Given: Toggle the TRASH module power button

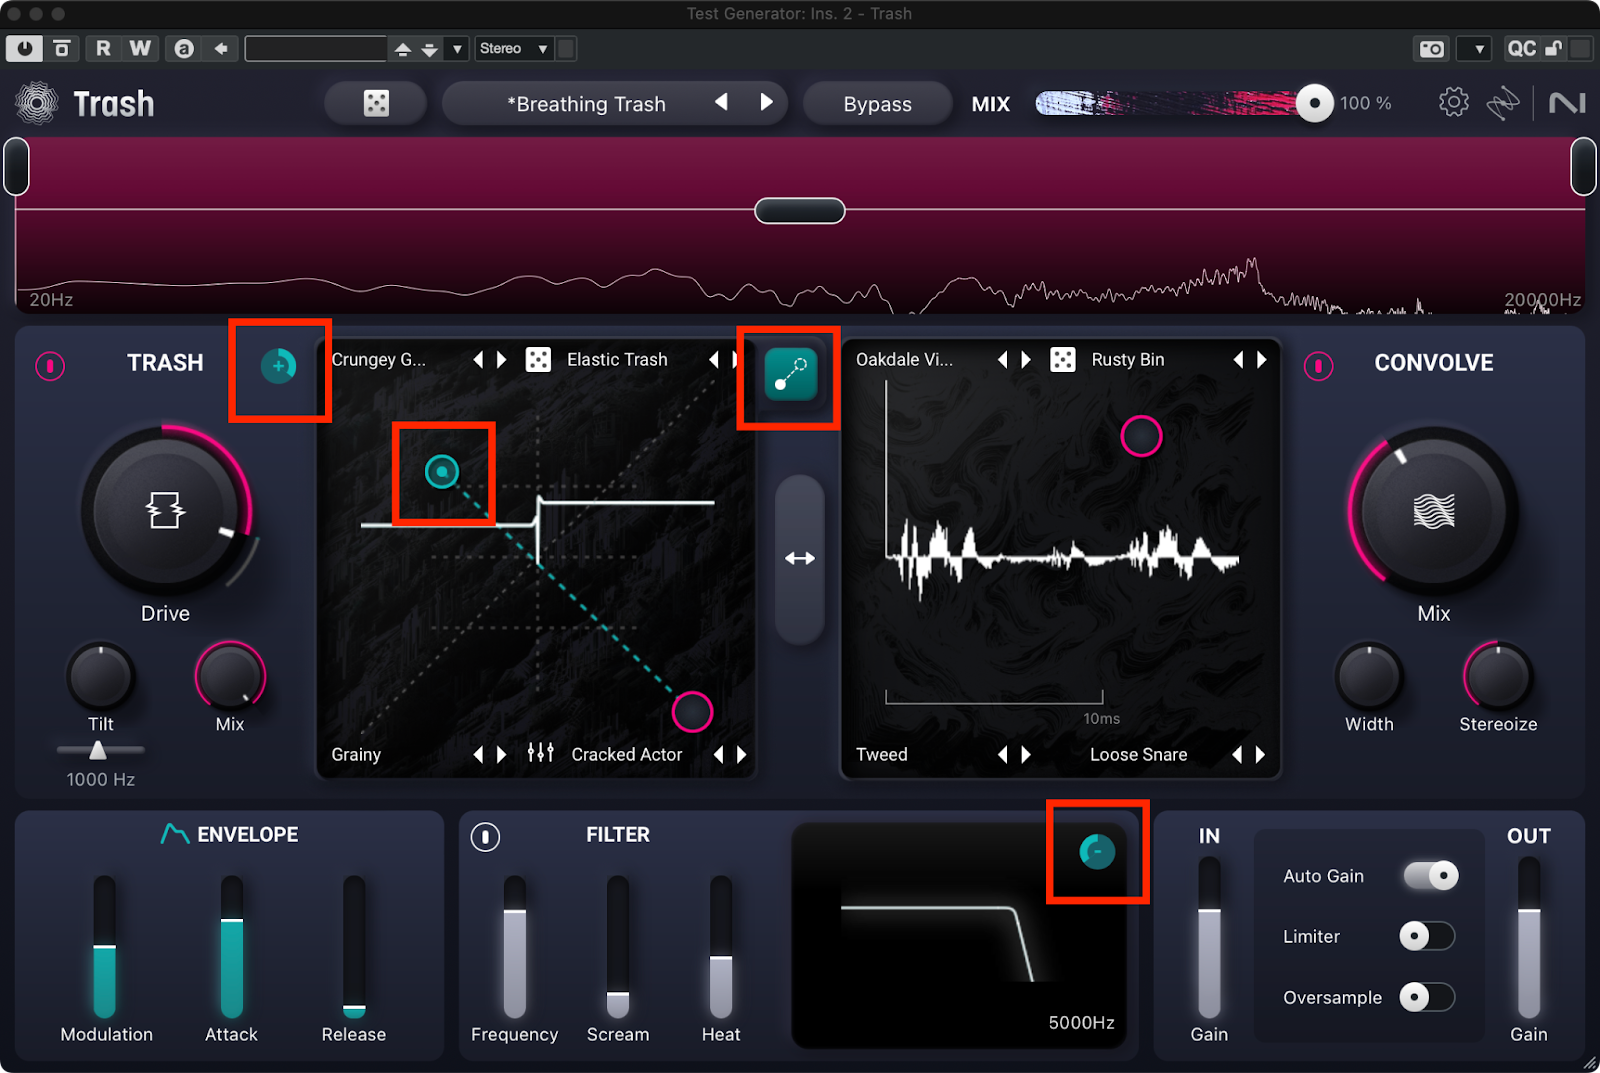Looking at the screenshot, I should tap(50, 366).
